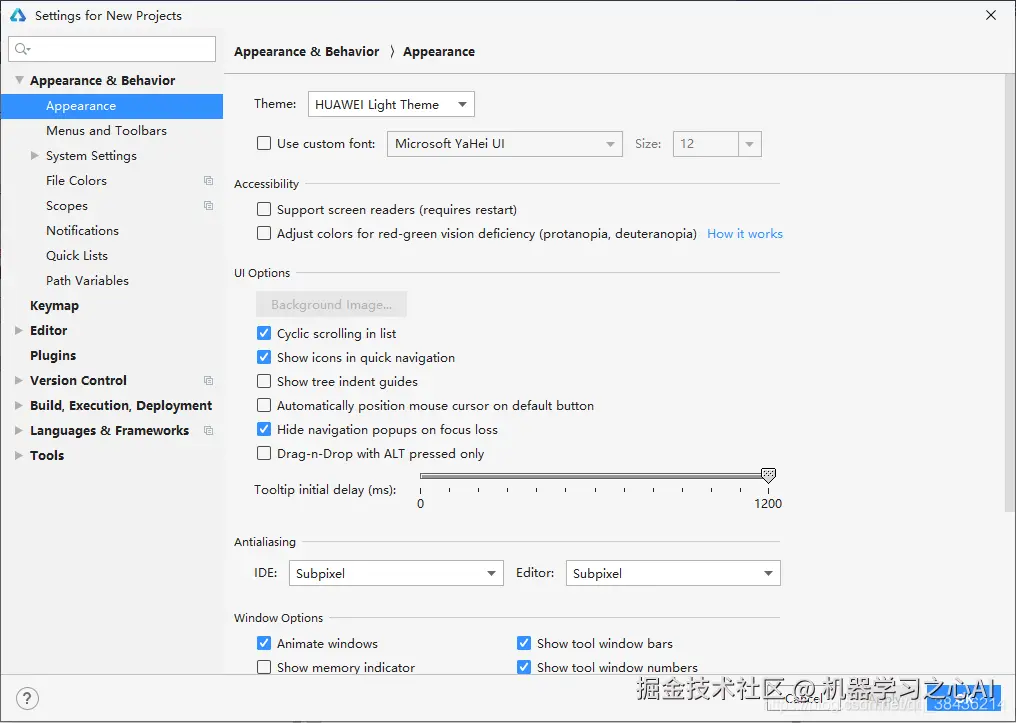Select Appearance in the settings tree
1016x723 pixels.
pos(111,106)
